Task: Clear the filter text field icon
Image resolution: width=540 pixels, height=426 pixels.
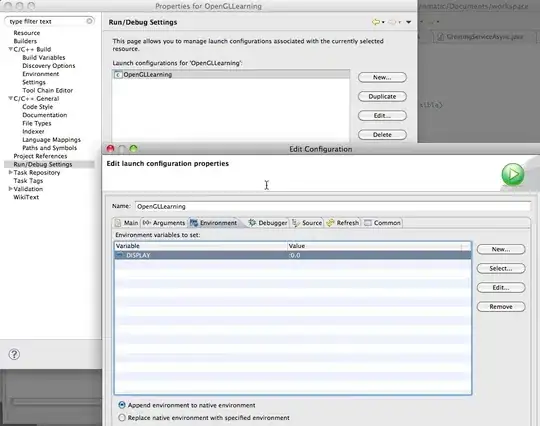Action: (x=89, y=21)
